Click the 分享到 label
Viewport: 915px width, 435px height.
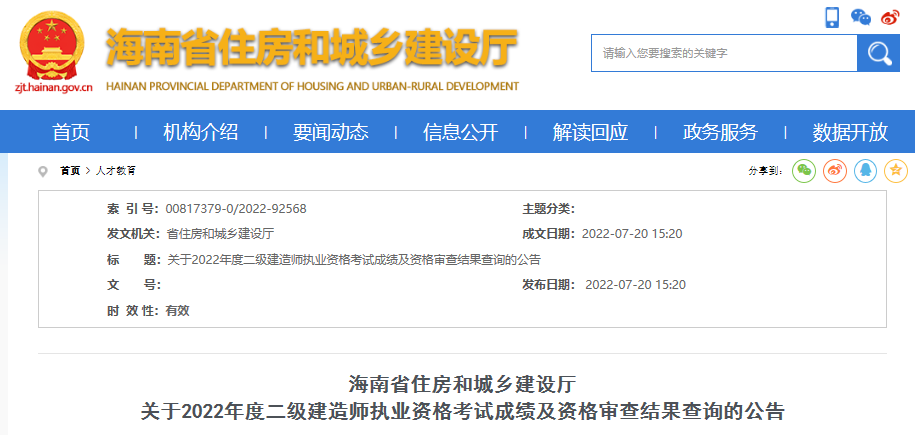click(766, 171)
